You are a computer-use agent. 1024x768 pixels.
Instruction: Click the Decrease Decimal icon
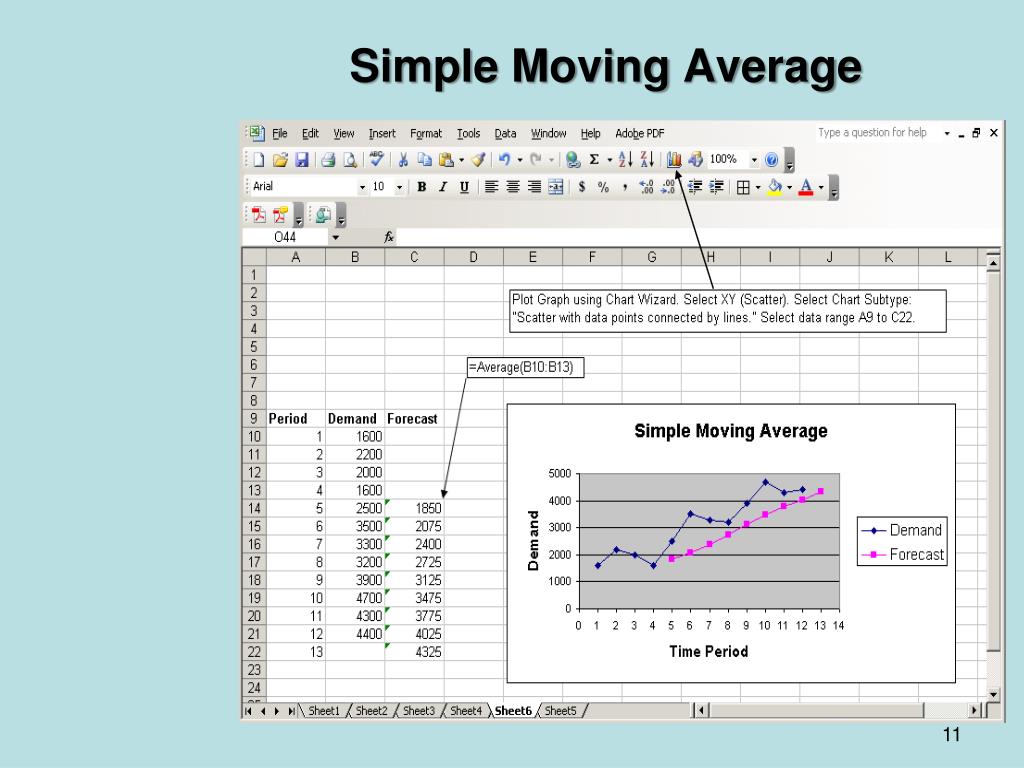[668, 187]
